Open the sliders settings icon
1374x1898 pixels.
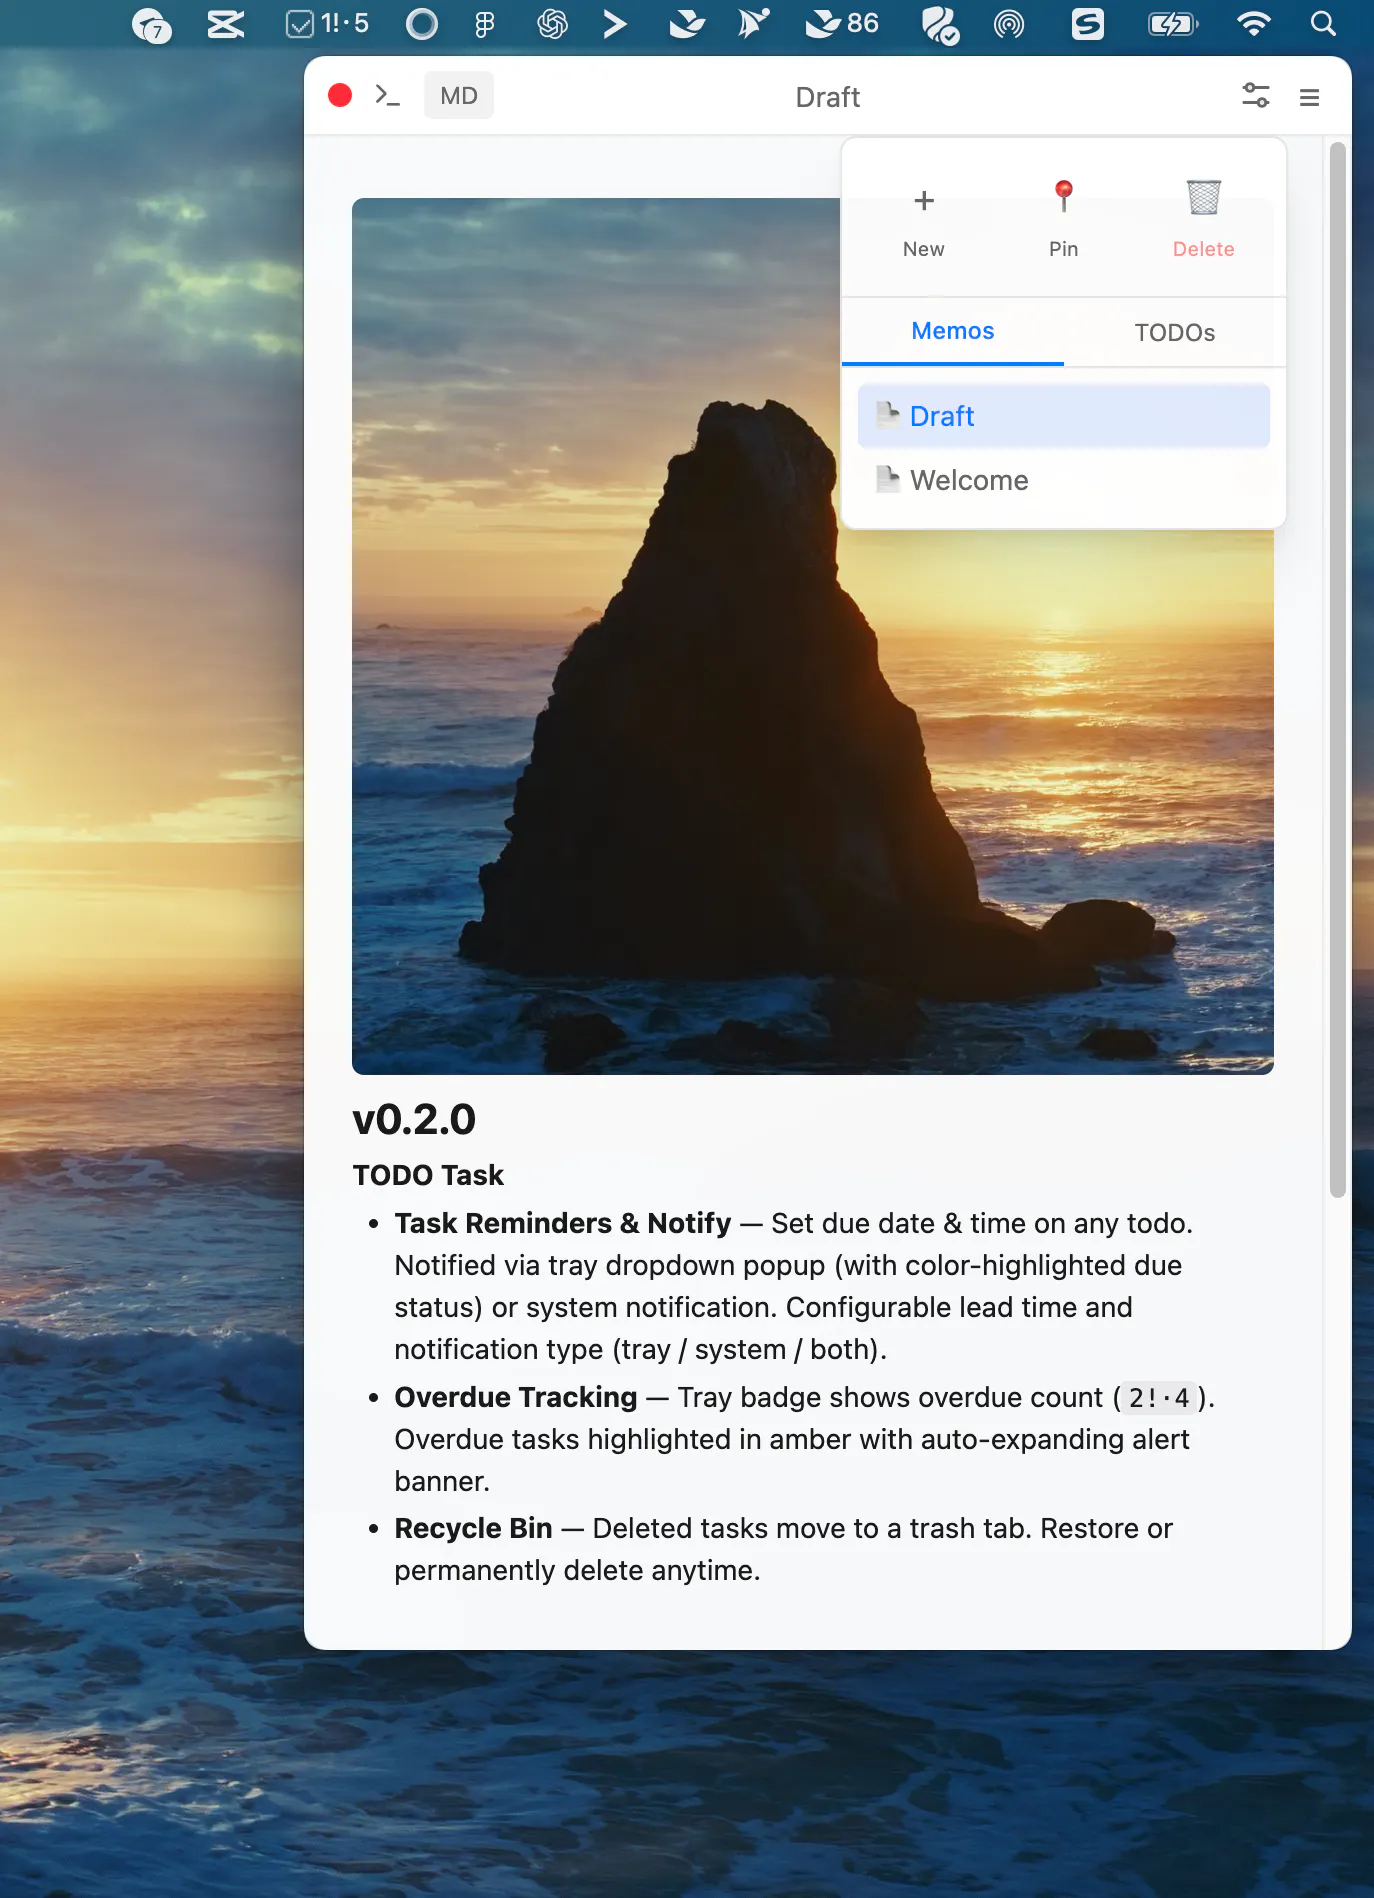pos(1256,96)
